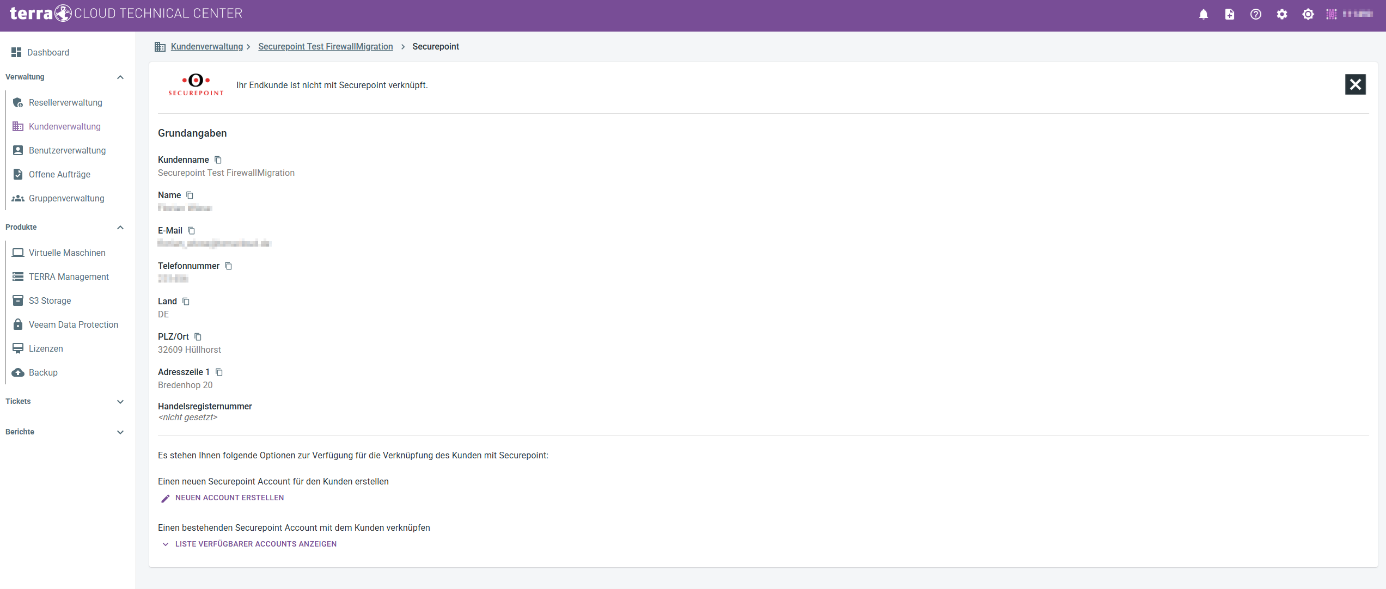Open the user account avatar in header
The image size is (1386, 589).
point(1332,14)
